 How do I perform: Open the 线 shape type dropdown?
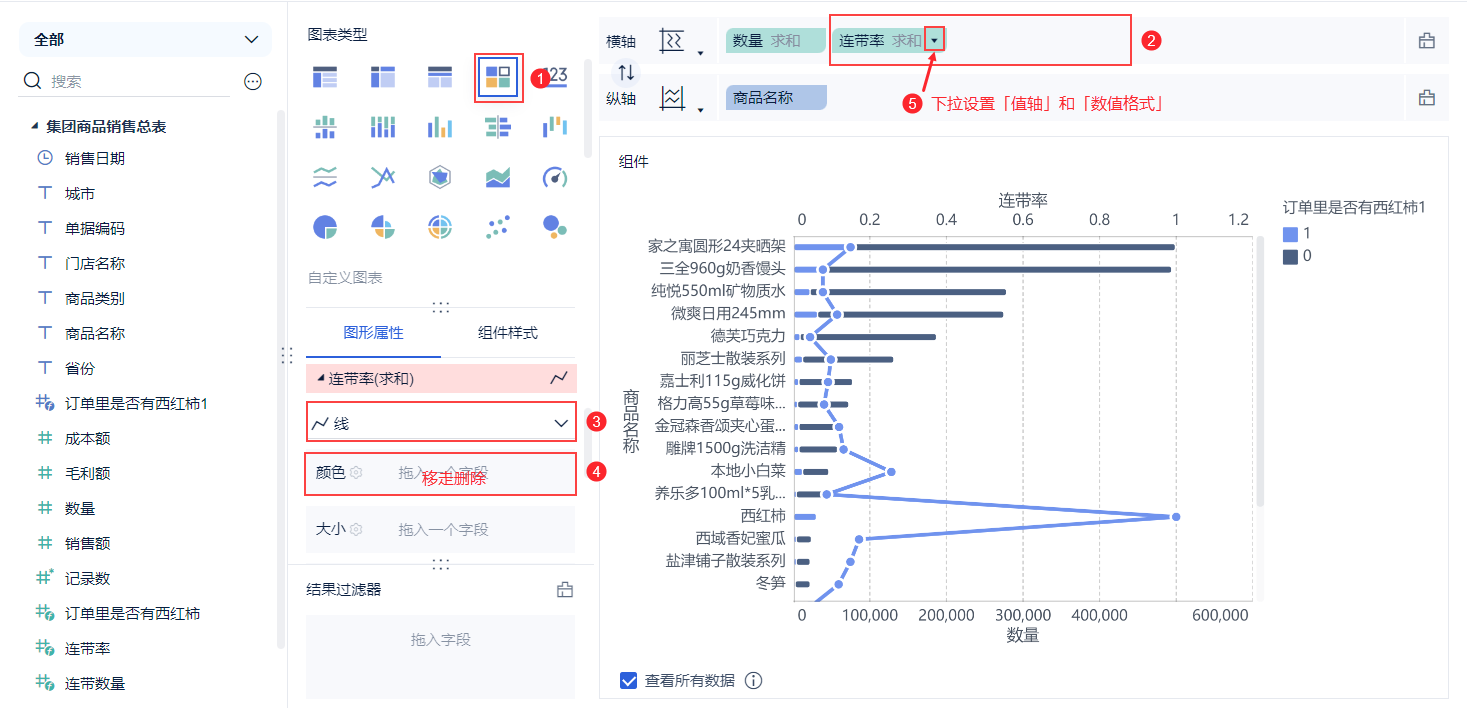pos(441,424)
